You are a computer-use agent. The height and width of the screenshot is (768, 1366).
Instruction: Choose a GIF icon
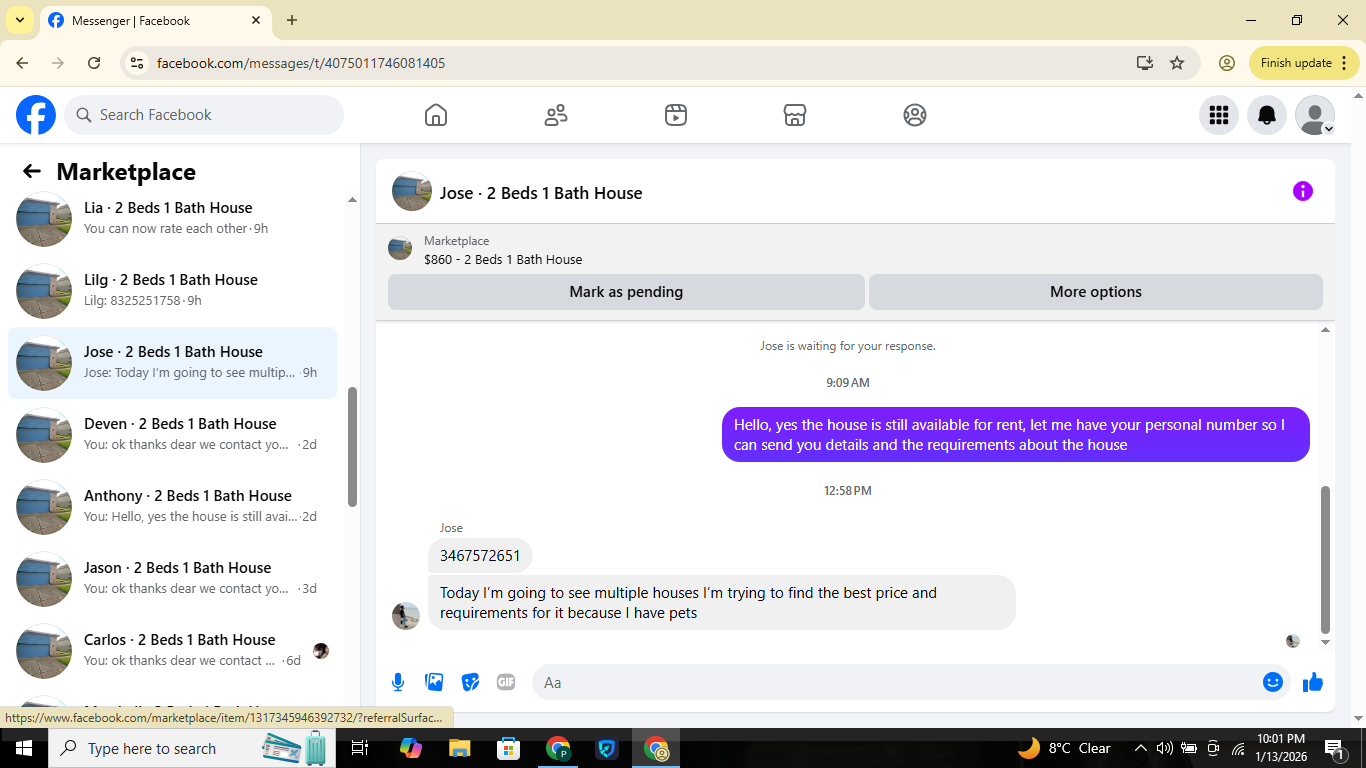506,682
